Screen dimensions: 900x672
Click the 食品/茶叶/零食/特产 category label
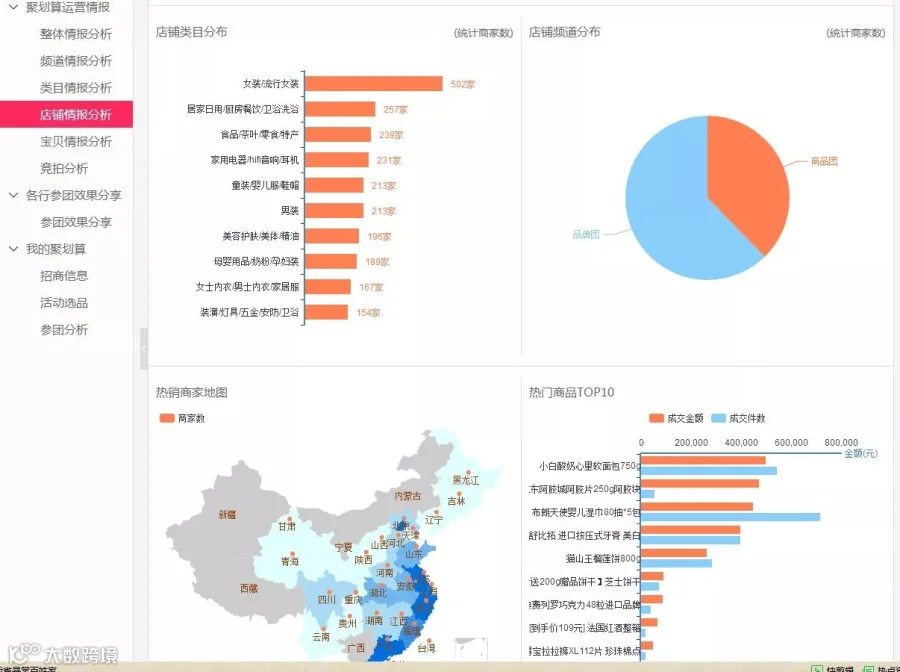tap(259, 134)
